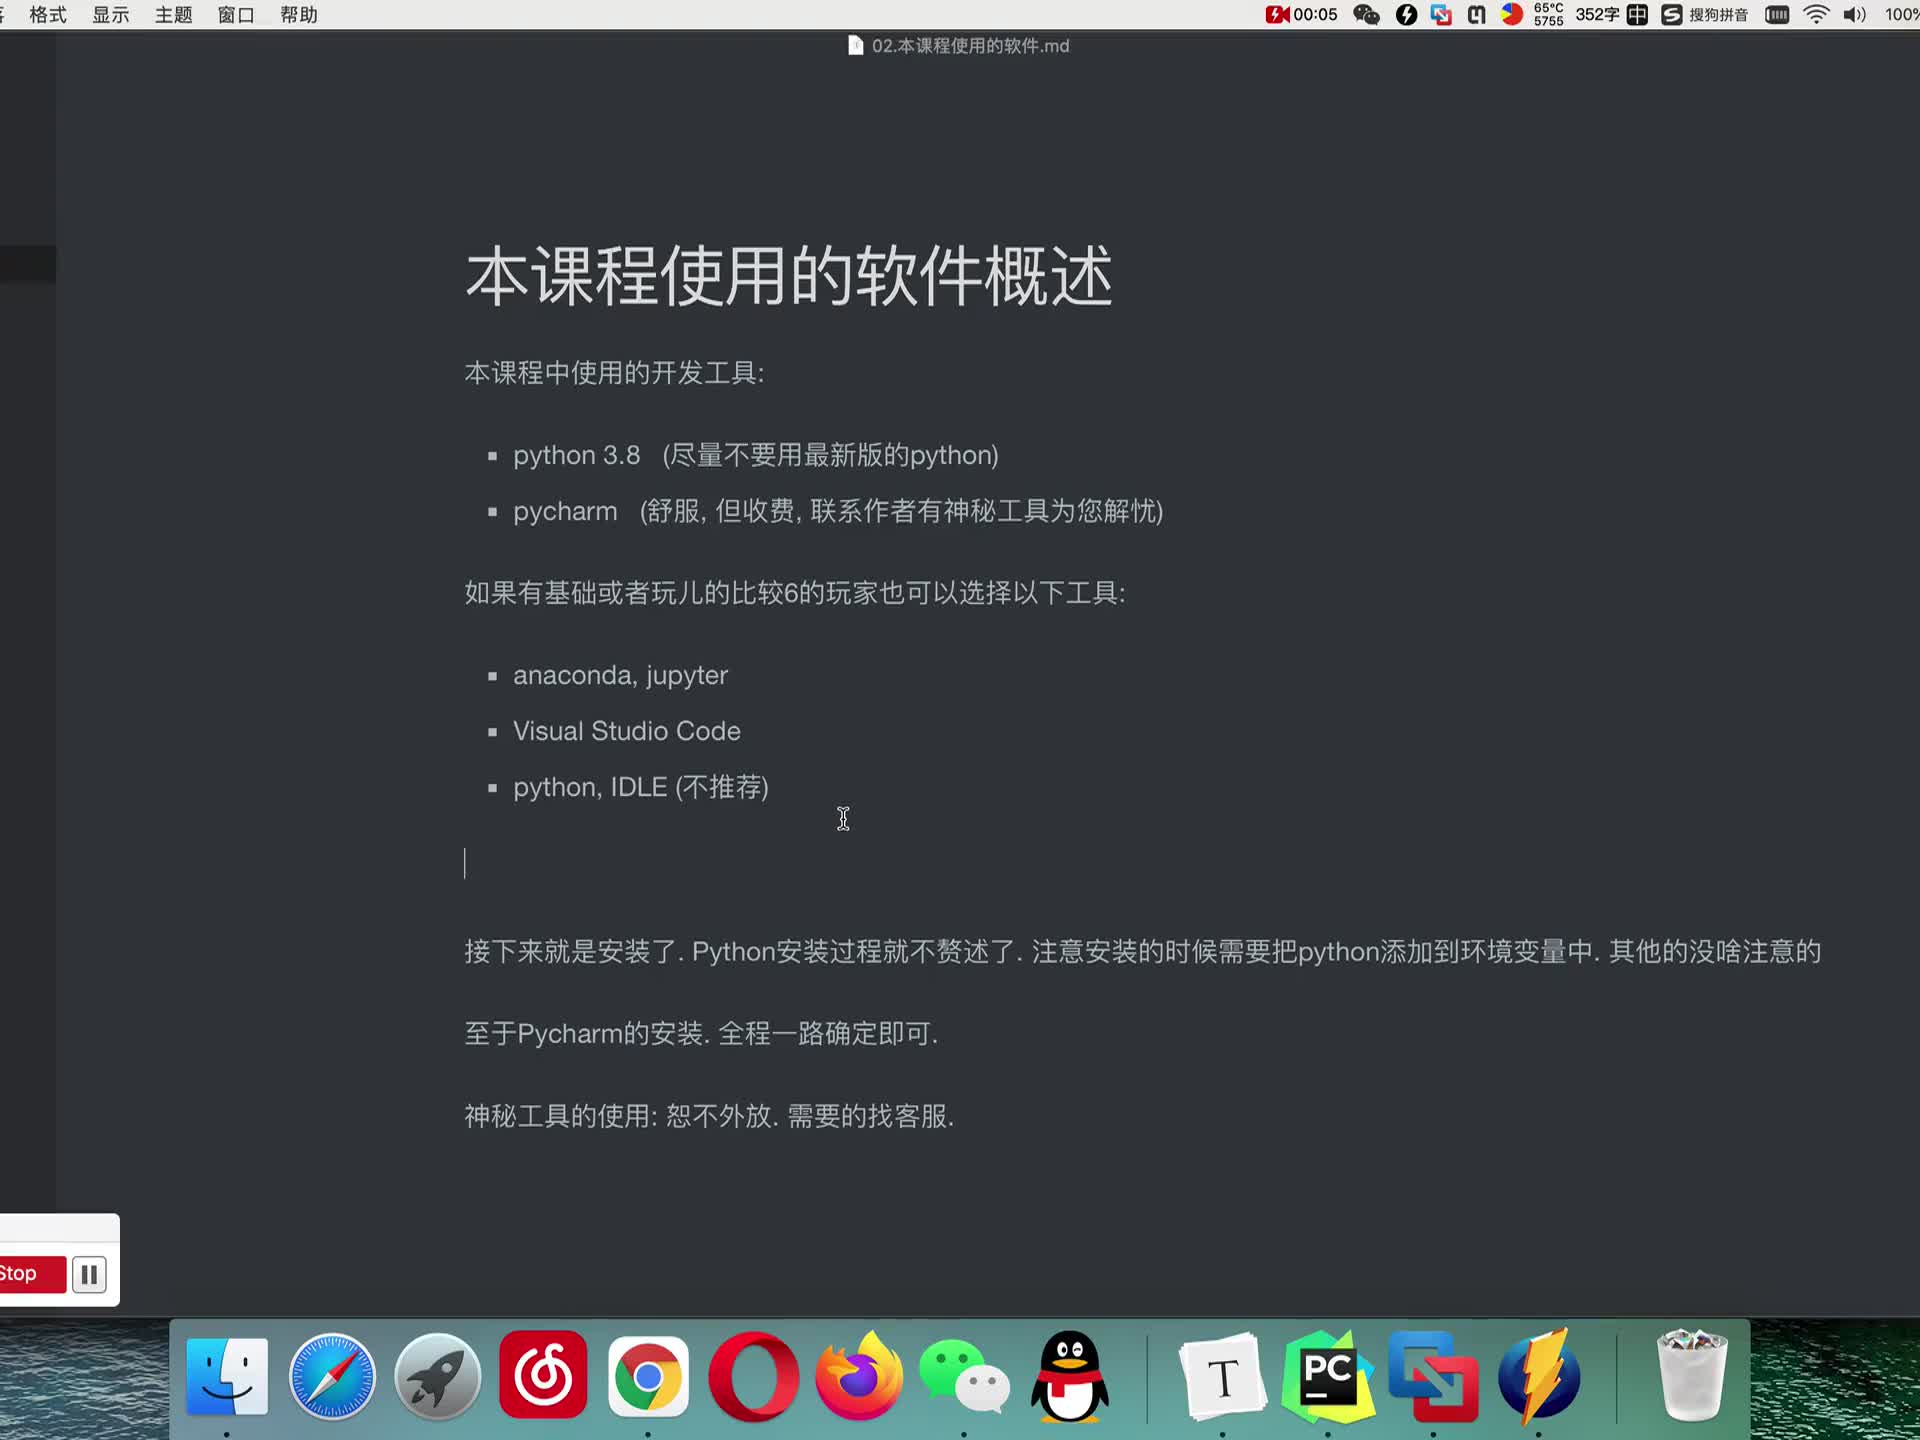Click the 中 input mode icon
The height and width of the screenshot is (1440, 1920).
click(1637, 15)
